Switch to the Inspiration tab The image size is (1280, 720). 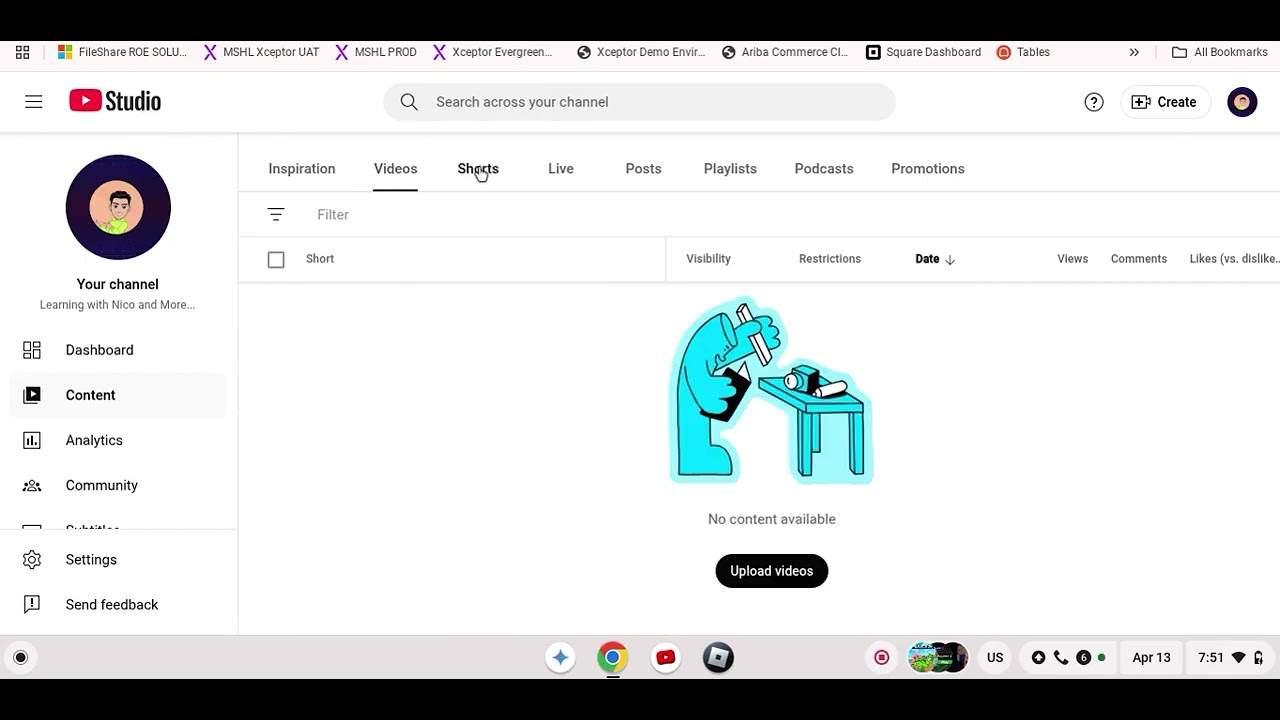302,169
